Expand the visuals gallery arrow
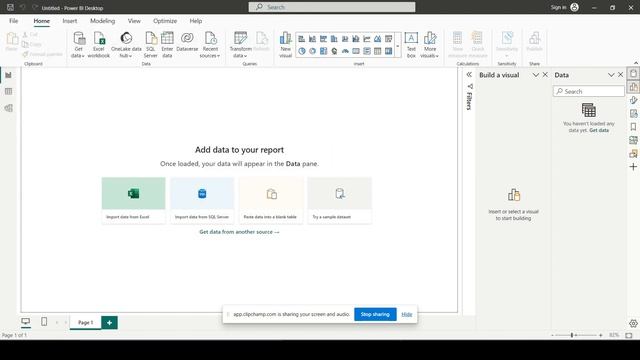Image resolution: width=640 pixels, height=360 pixels. [x=398, y=46]
